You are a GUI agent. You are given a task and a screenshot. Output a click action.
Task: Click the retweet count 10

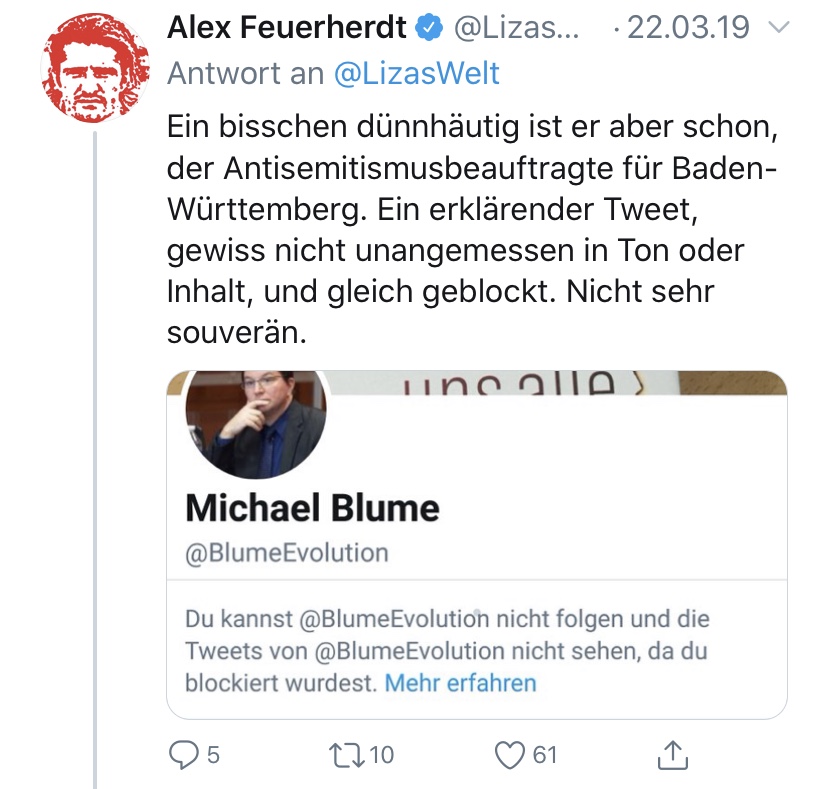pyautogui.click(x=382, y=755)
